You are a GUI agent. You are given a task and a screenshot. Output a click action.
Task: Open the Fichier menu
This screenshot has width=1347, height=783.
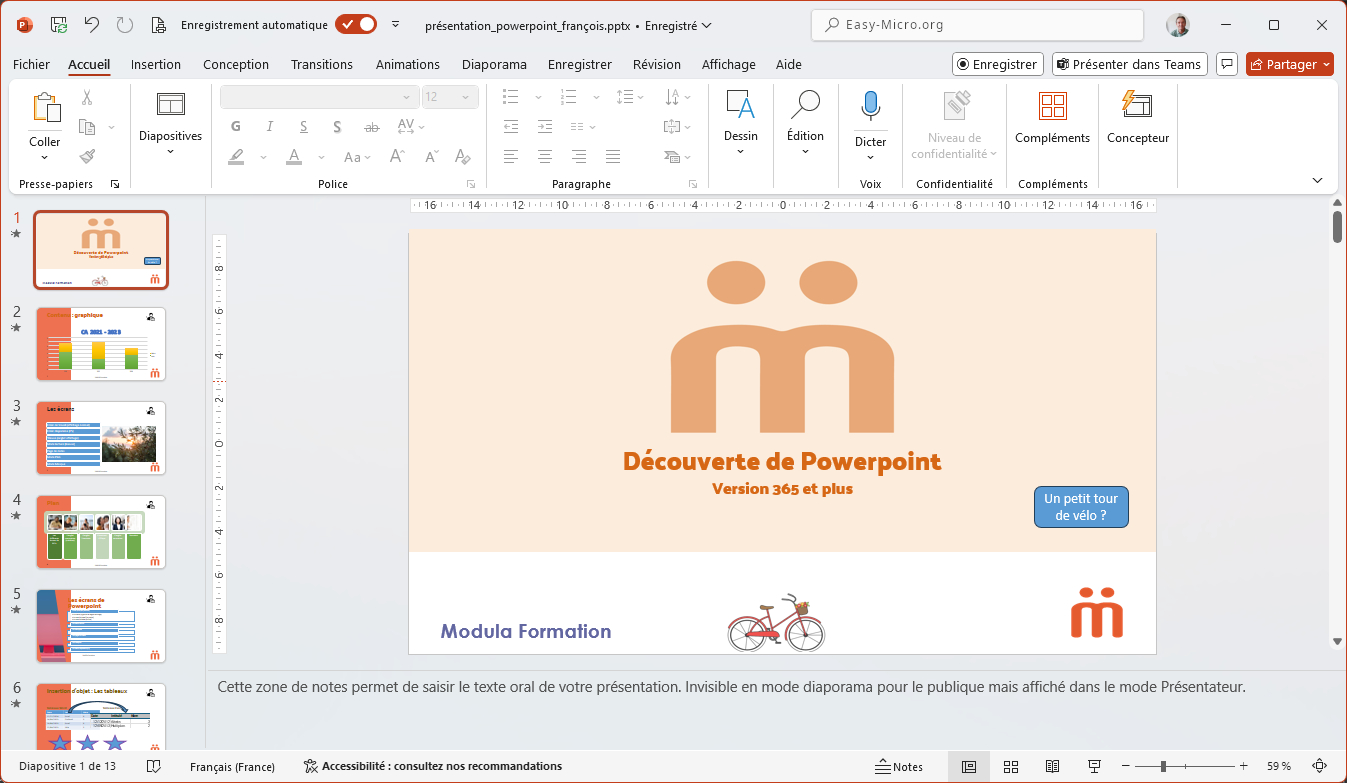[31, 64]
